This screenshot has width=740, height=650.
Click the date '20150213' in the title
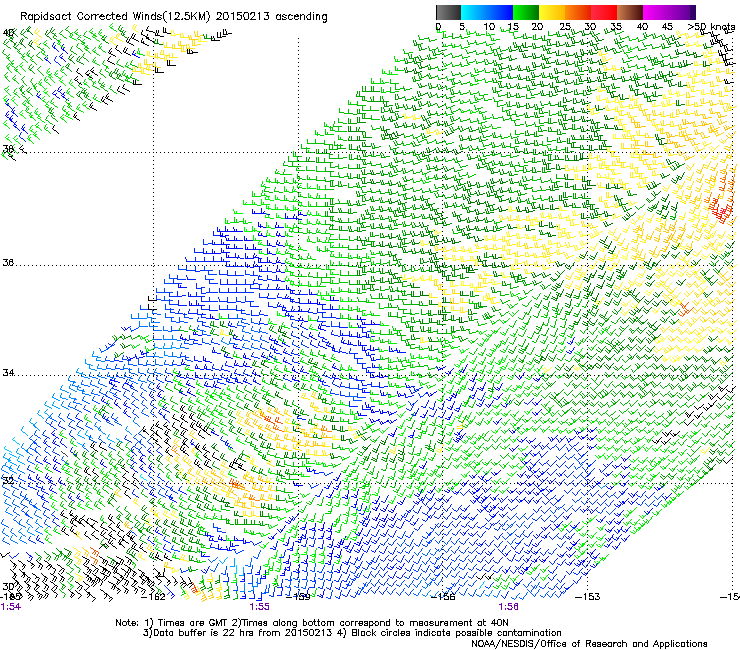pyautogui.click(x=243, y=17)
